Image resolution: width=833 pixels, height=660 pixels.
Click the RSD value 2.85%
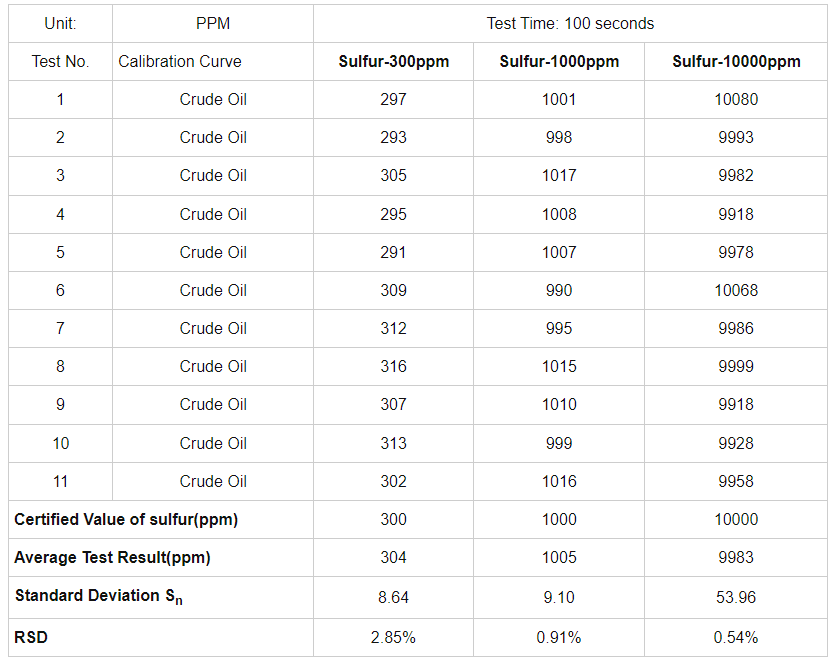click(393, 638)
